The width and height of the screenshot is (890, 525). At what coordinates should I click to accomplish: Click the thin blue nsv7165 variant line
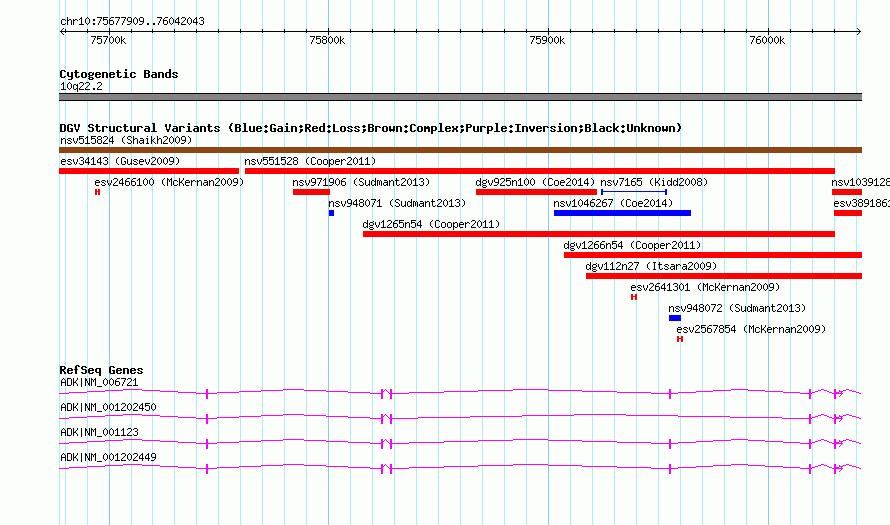click(x=634, y=192)
